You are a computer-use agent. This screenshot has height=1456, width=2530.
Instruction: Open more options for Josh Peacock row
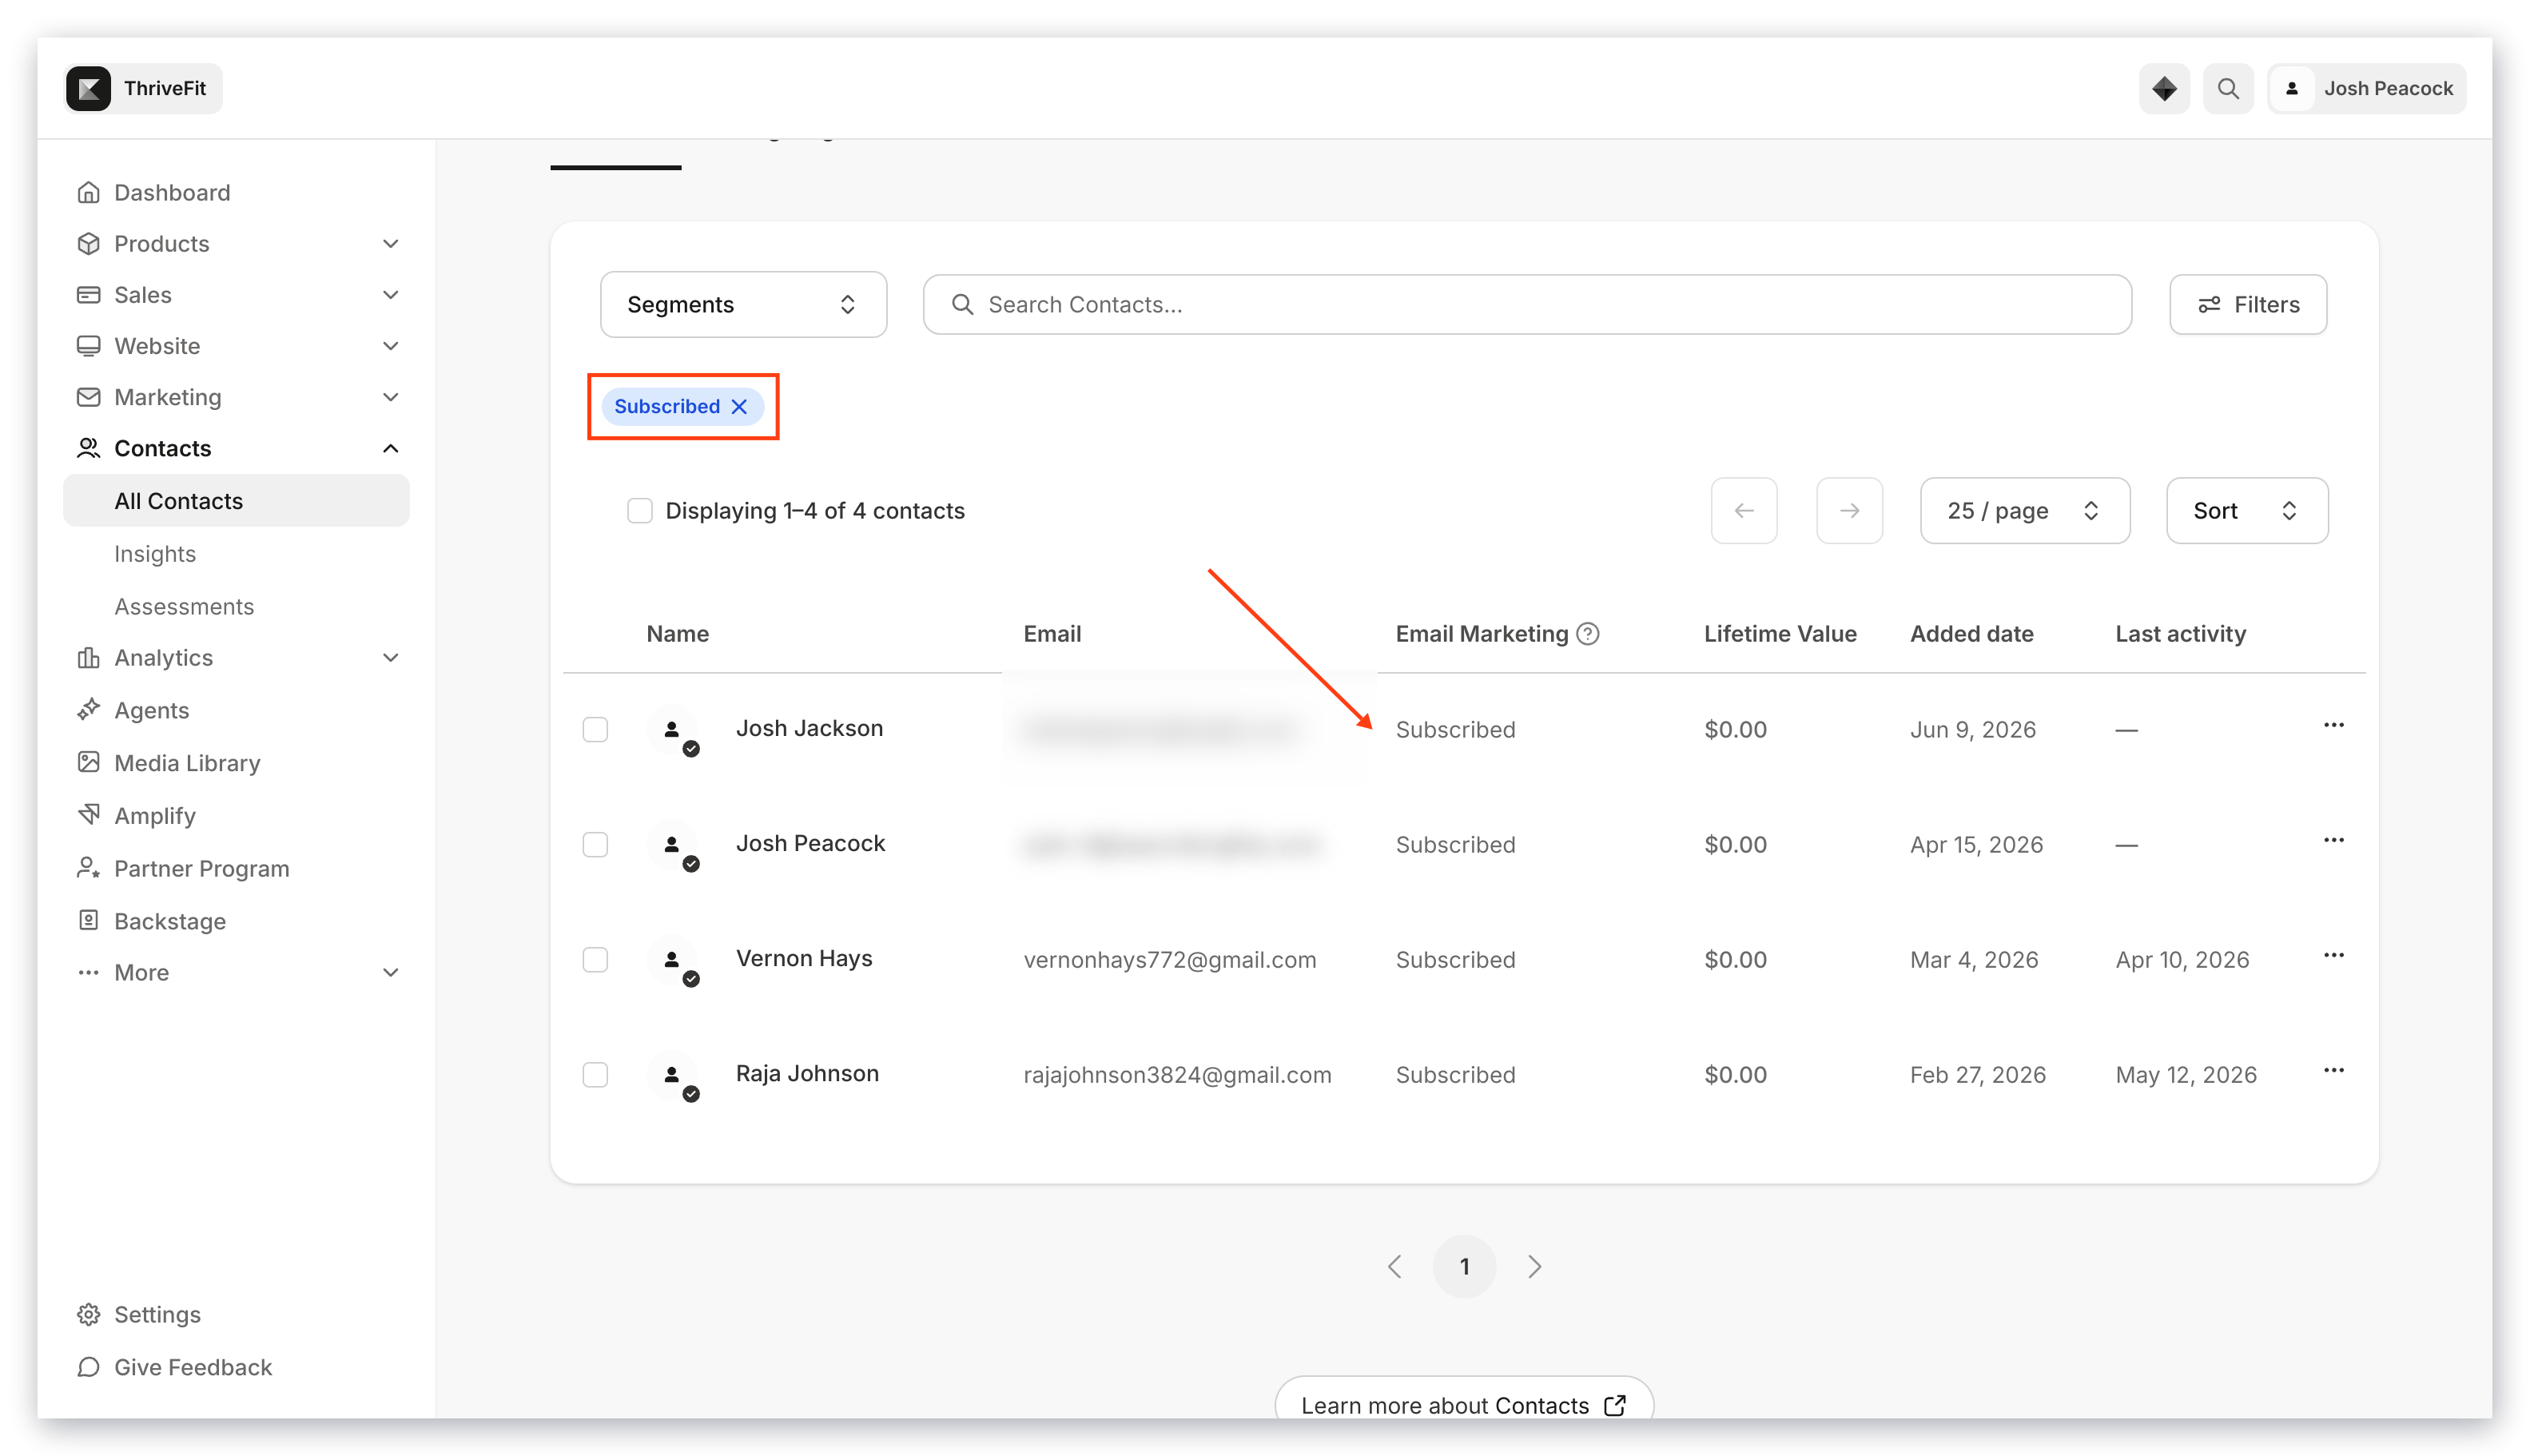point(2333,840)
